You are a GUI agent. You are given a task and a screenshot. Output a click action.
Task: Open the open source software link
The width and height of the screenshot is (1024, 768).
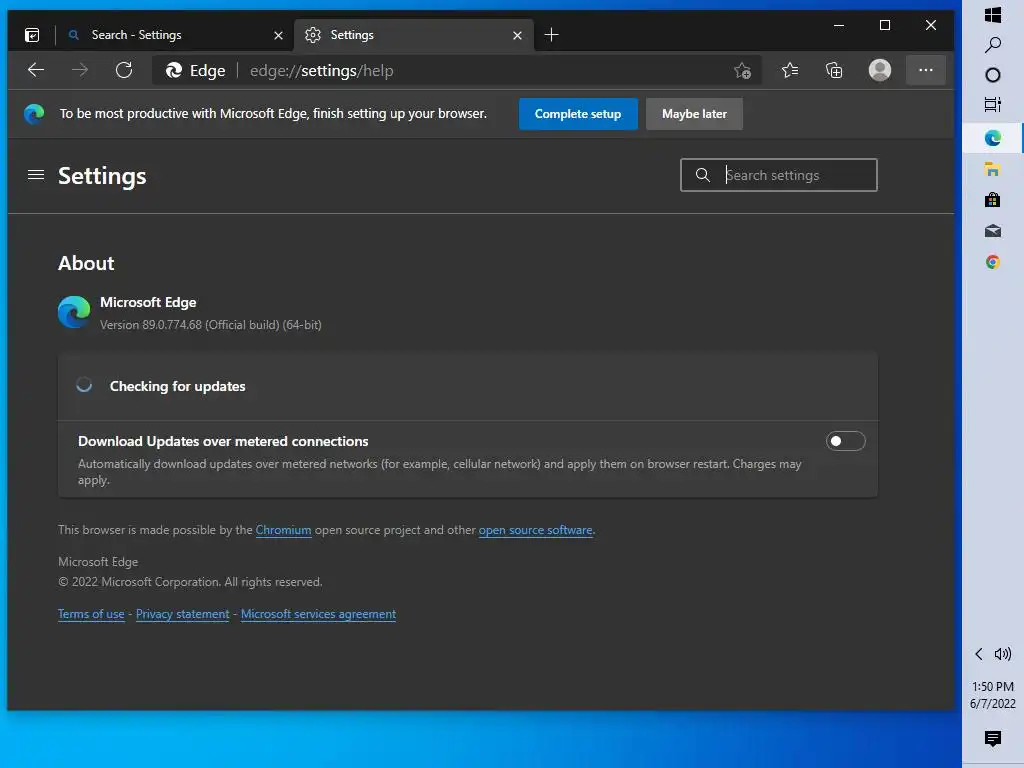pyautogui.click(x=536, y=530)
